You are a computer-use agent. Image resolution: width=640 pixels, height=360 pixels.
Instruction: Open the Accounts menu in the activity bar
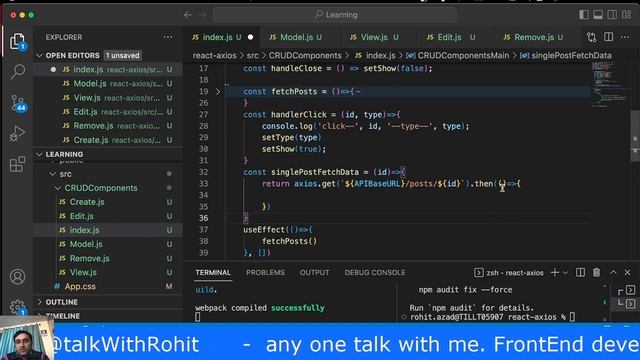coord(17,277)
